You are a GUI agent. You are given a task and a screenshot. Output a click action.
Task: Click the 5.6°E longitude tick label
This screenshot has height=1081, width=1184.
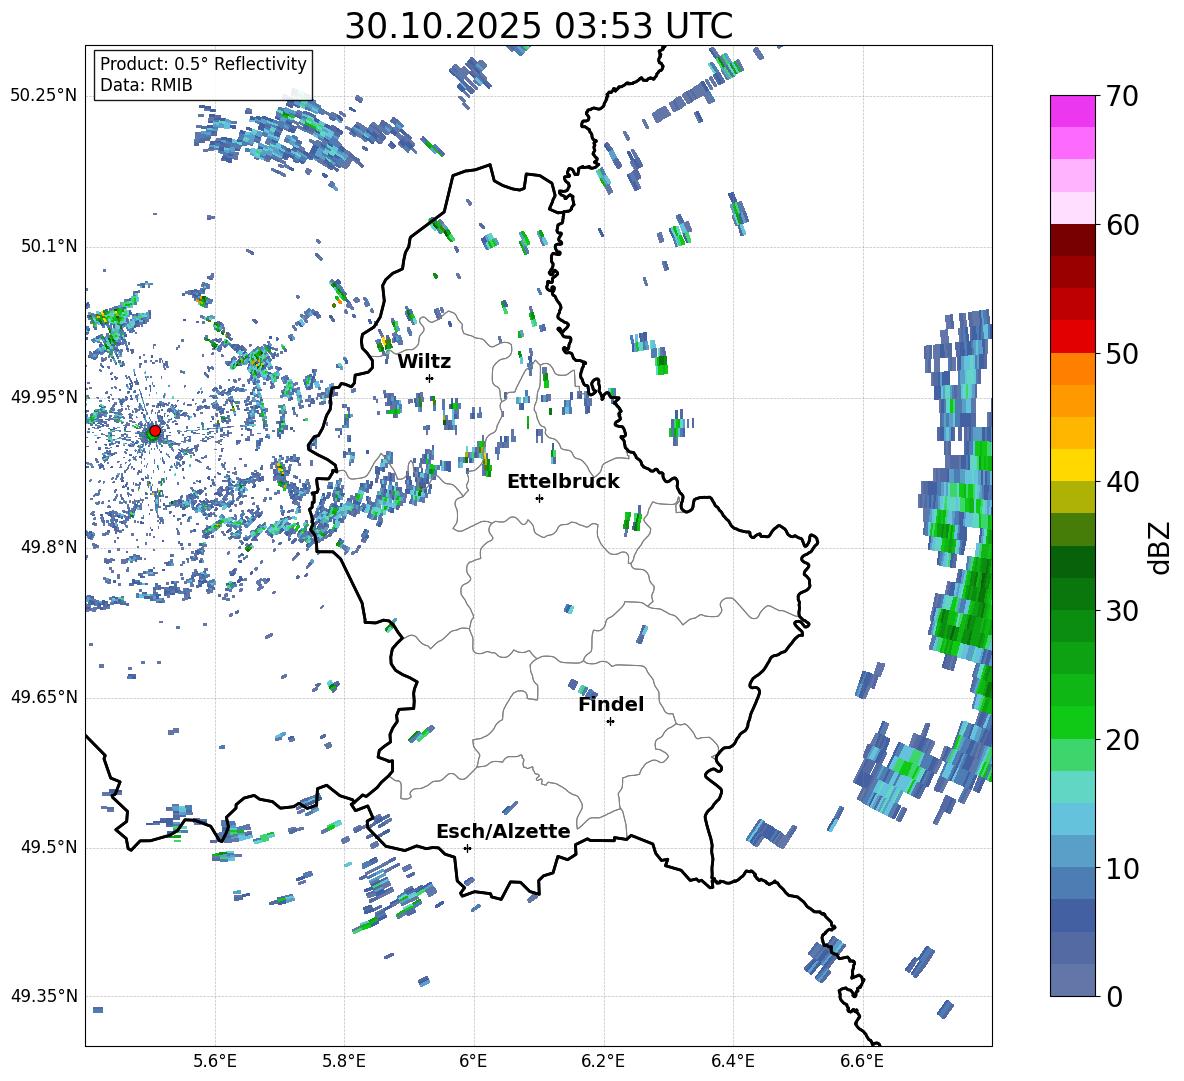click(x=215, y=1061)
